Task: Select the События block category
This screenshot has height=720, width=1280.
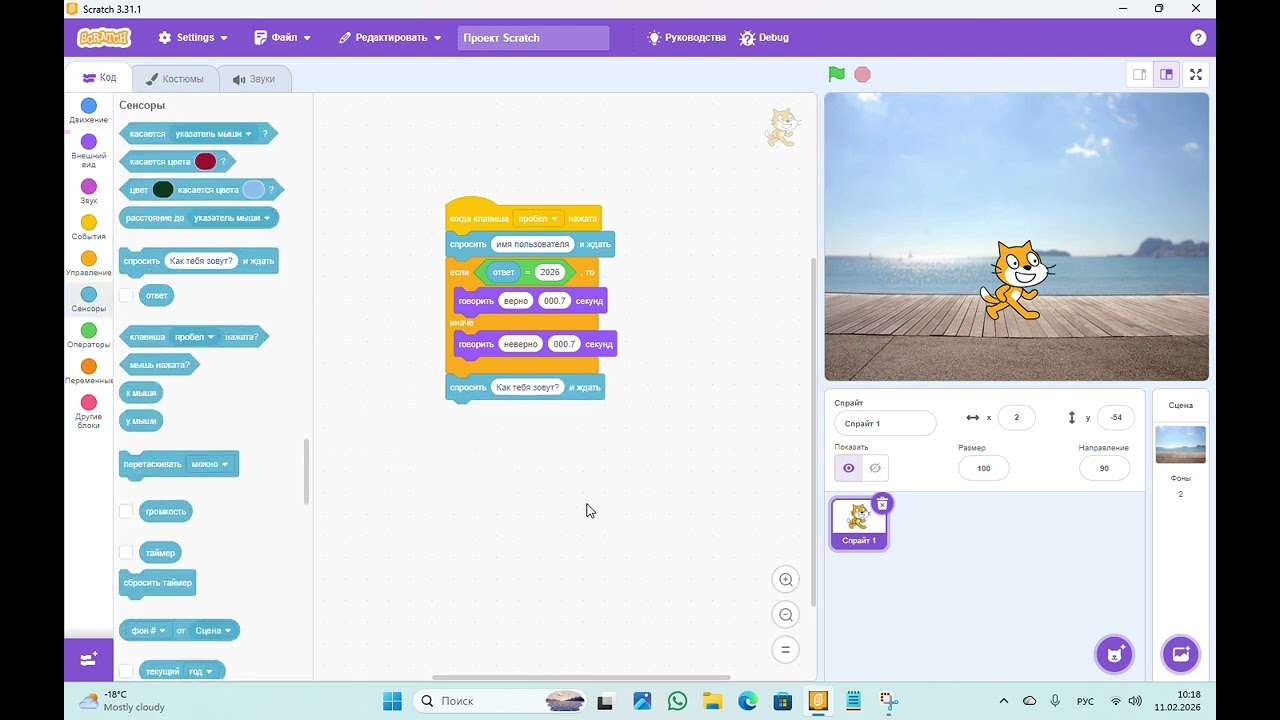Action: coord(89,228)
